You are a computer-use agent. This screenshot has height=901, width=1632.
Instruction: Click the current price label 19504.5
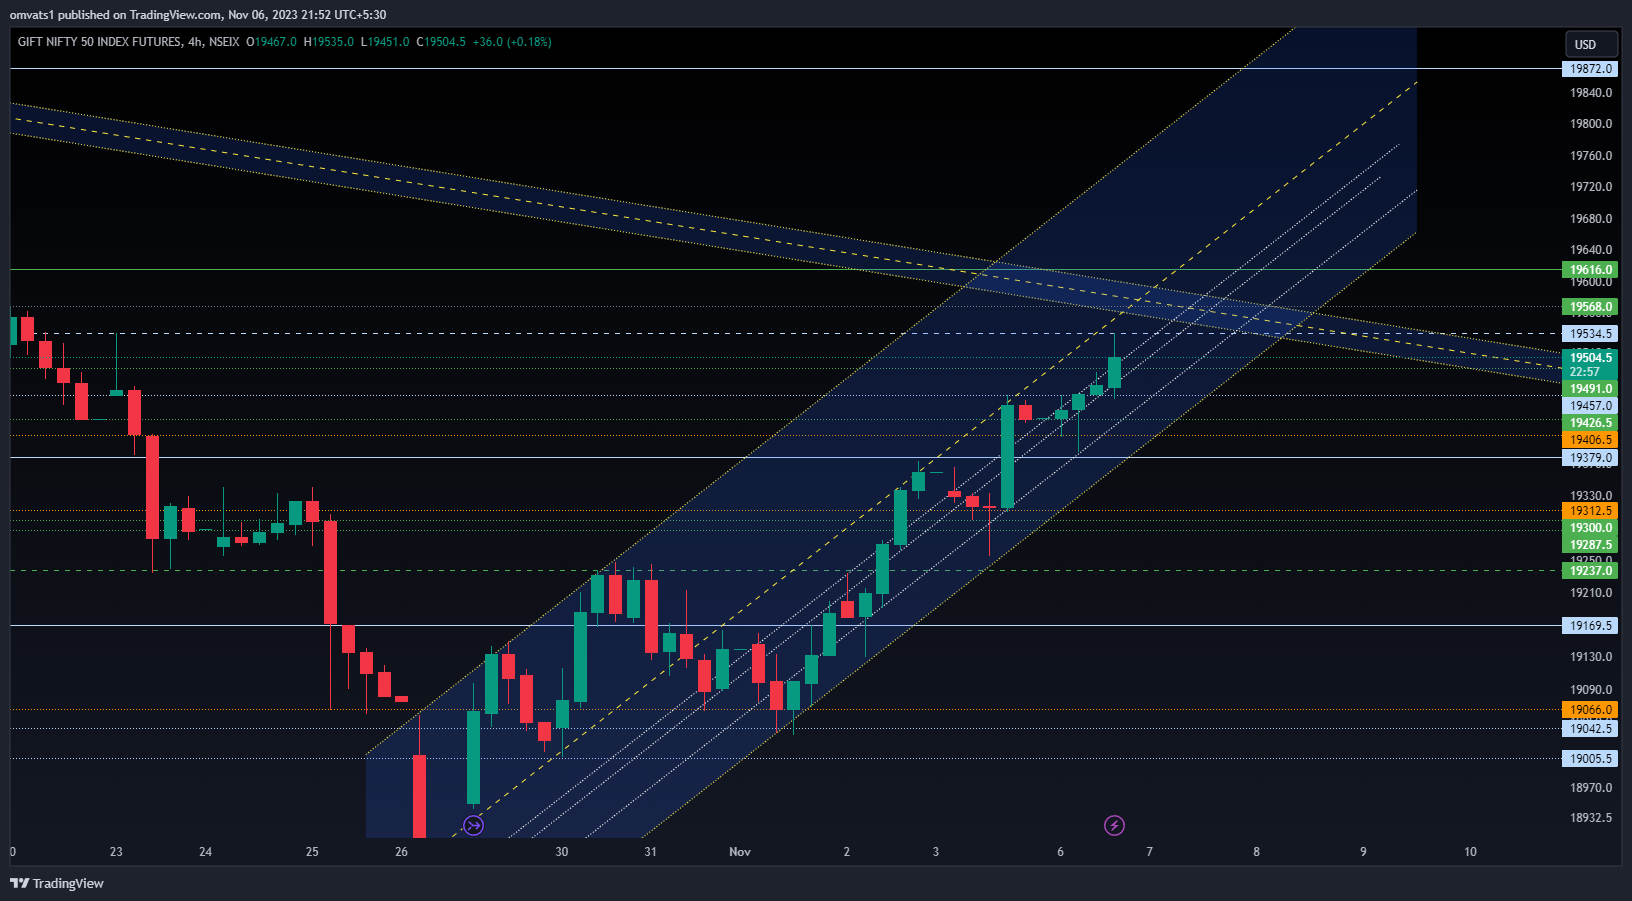[x=1590, y=357]
